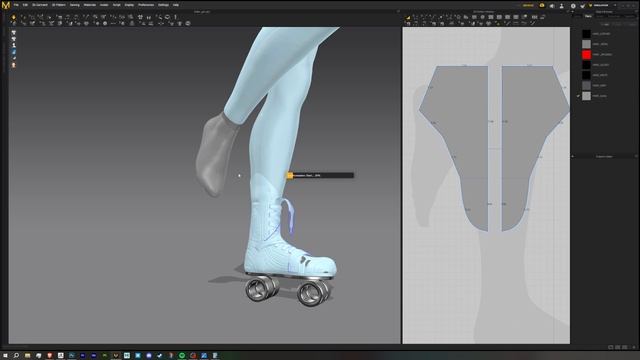Viewport: 640px width, 360px height.
Task: Open Spotify from the taskbar
Action: [x=182, y=356]
